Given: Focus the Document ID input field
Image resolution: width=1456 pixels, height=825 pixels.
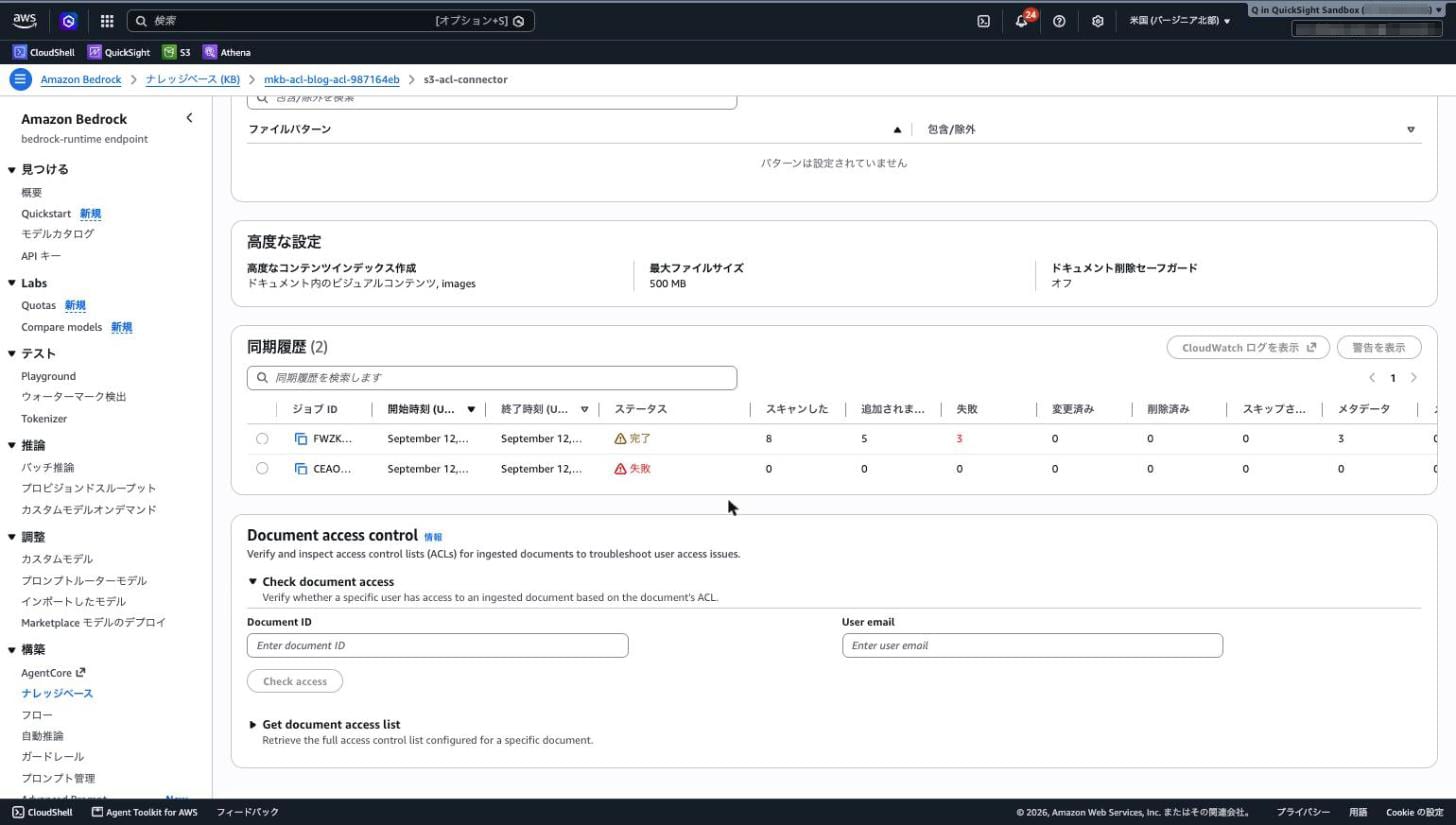Looking at the screenshot, I should click(x=437, y=645).
